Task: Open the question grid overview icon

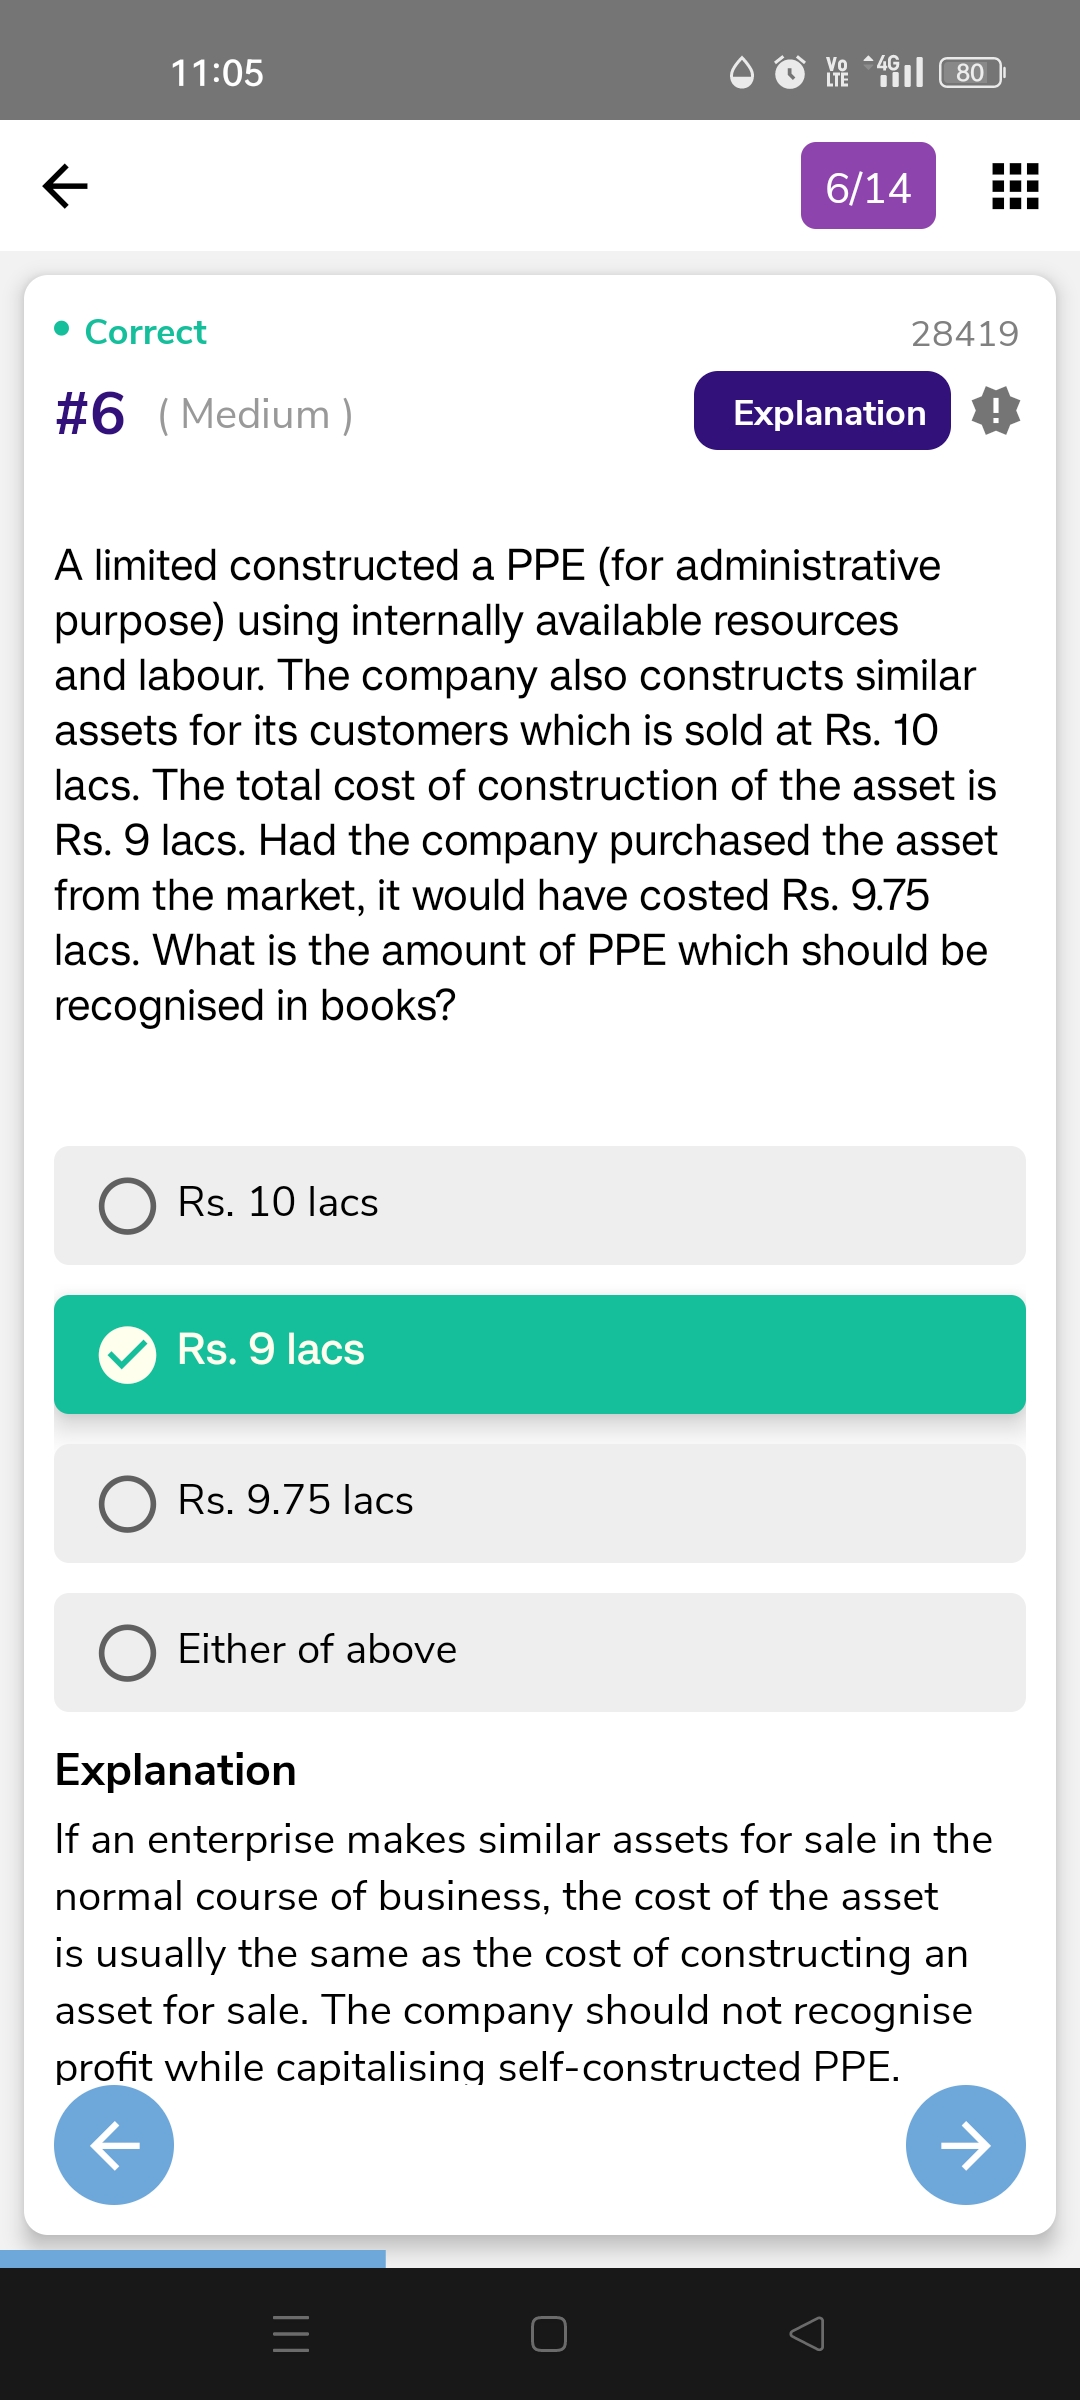Action: (1015, 186)
